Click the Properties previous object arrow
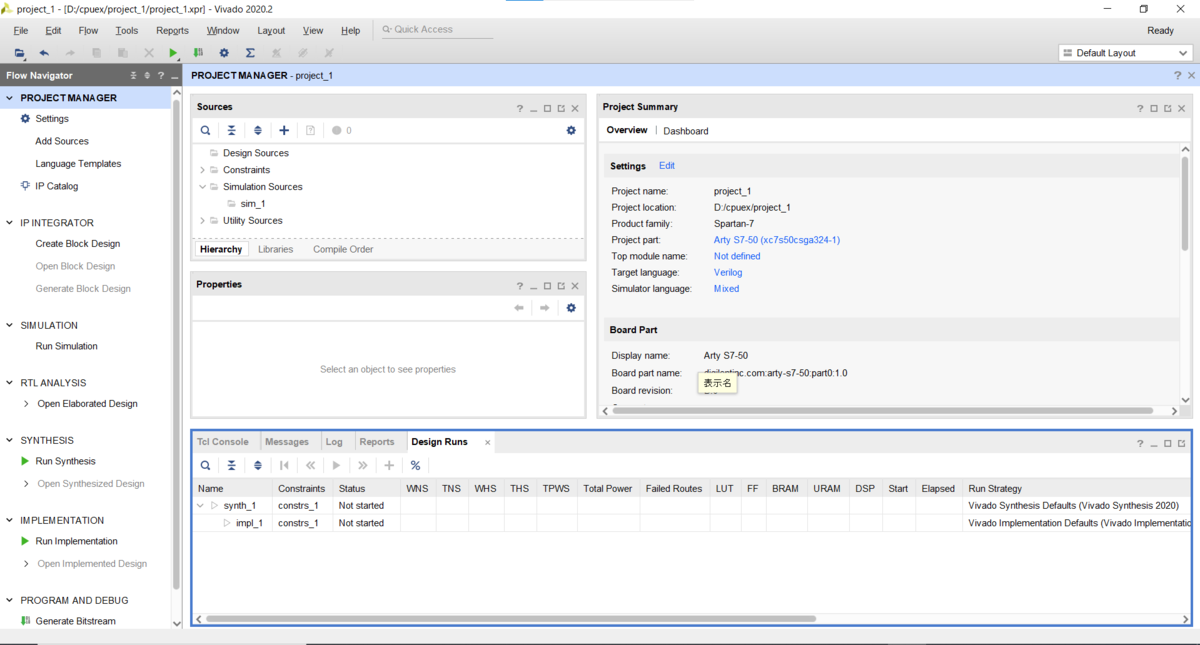The image size is (1200, 645). point(519,308)
